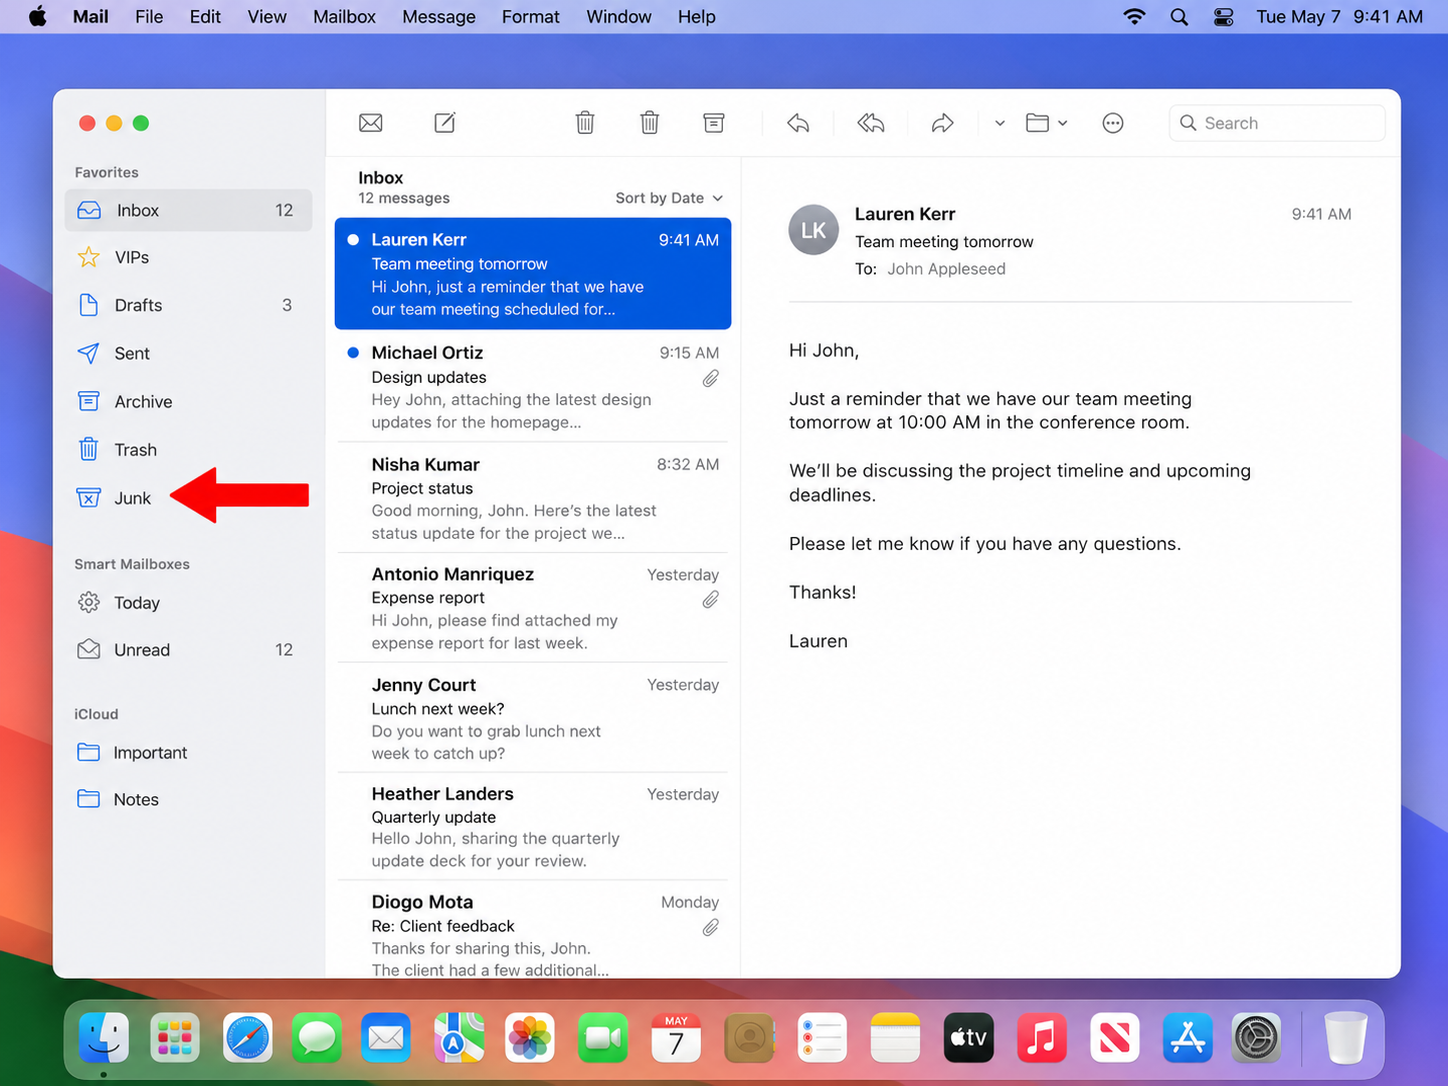This screenshot has width=1448, height=1086.
Task: Open the Today smart mailbox
Action: coord(188,603)
